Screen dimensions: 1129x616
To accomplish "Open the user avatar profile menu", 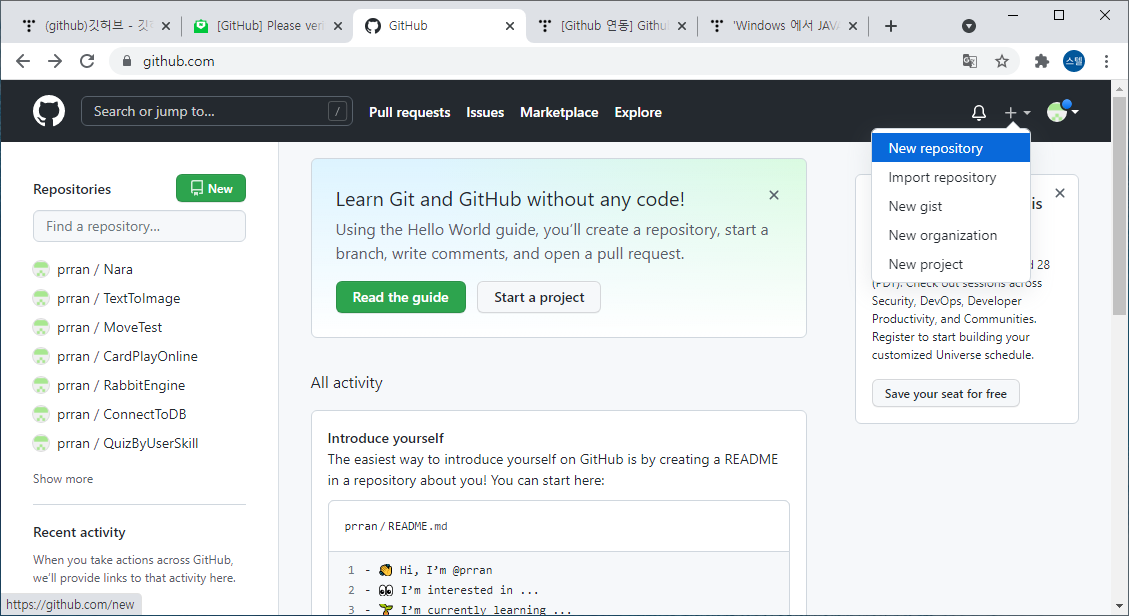I will coord(1062,112).
